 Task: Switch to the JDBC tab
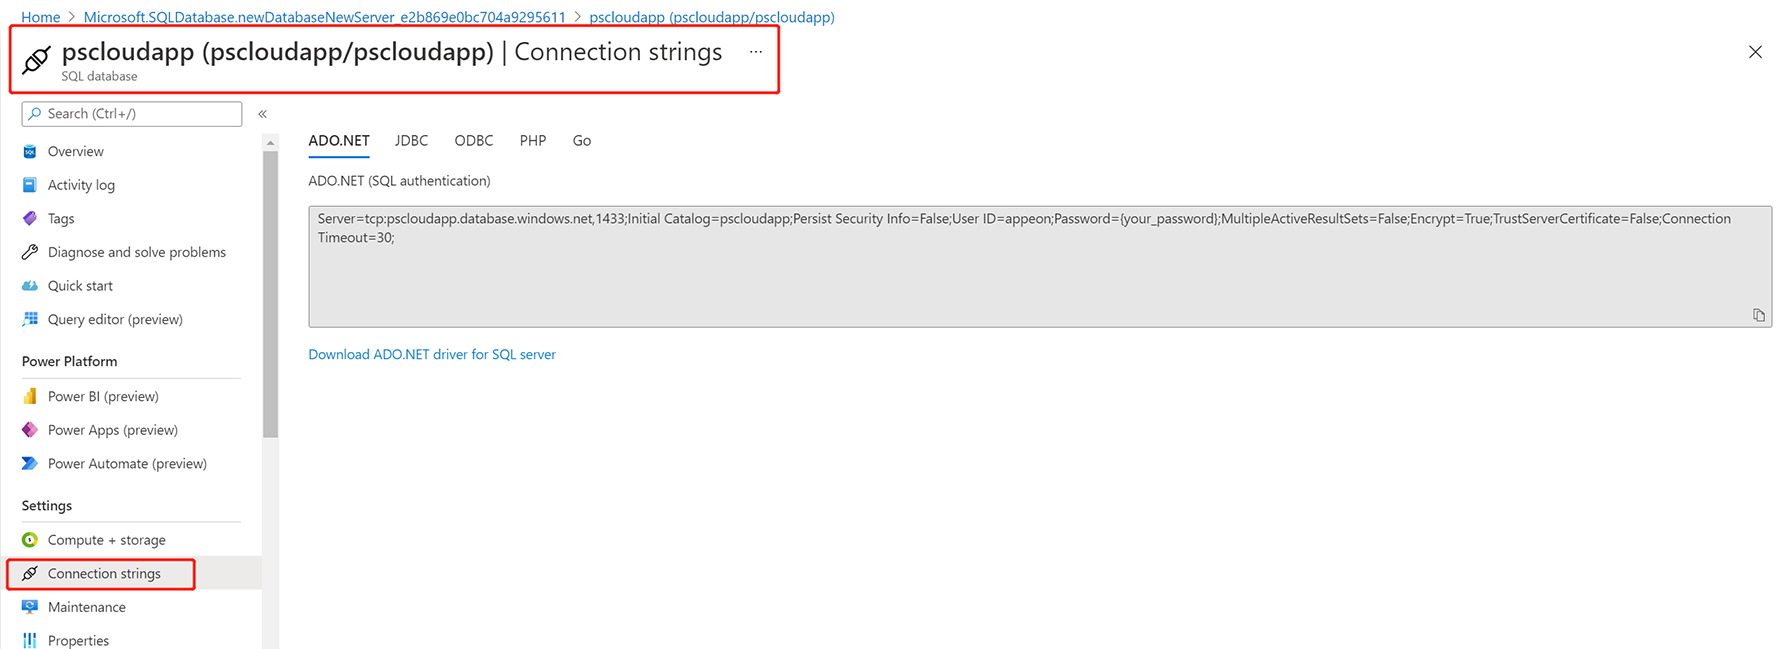click(411, 141)
